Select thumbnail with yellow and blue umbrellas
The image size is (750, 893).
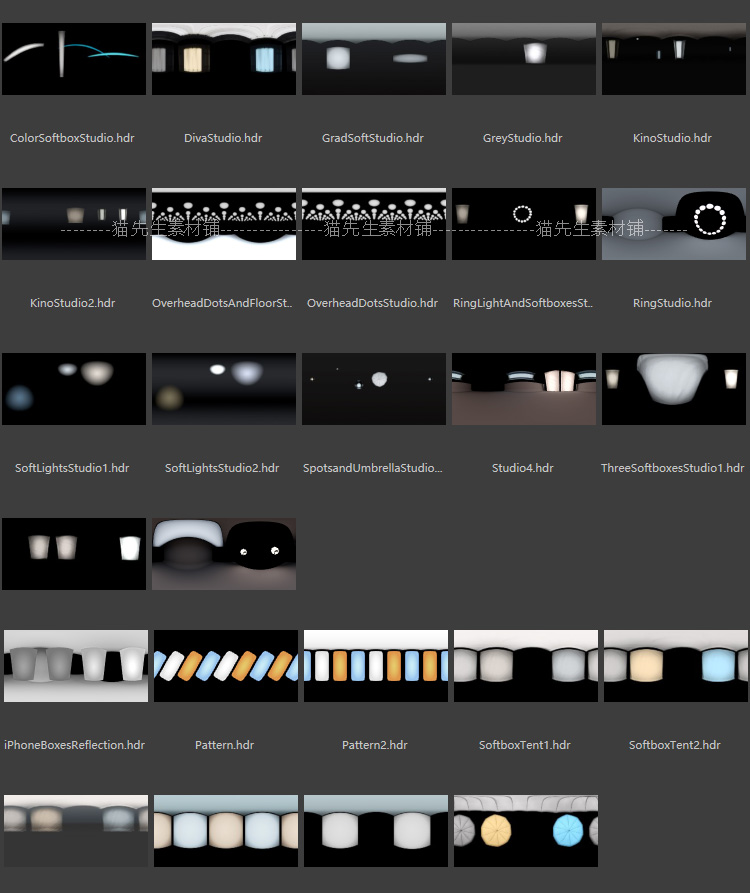click(526, 831)
